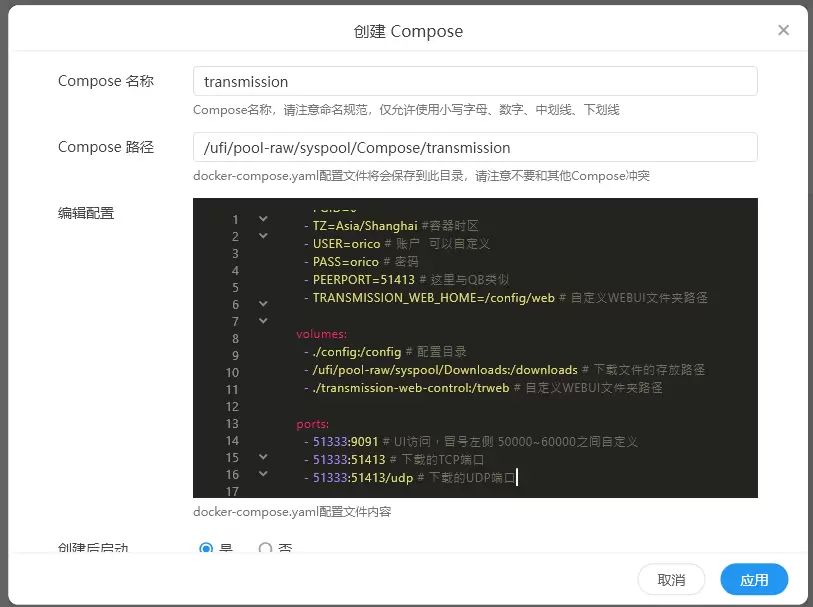Select 否 radio button option

(266, 548)
